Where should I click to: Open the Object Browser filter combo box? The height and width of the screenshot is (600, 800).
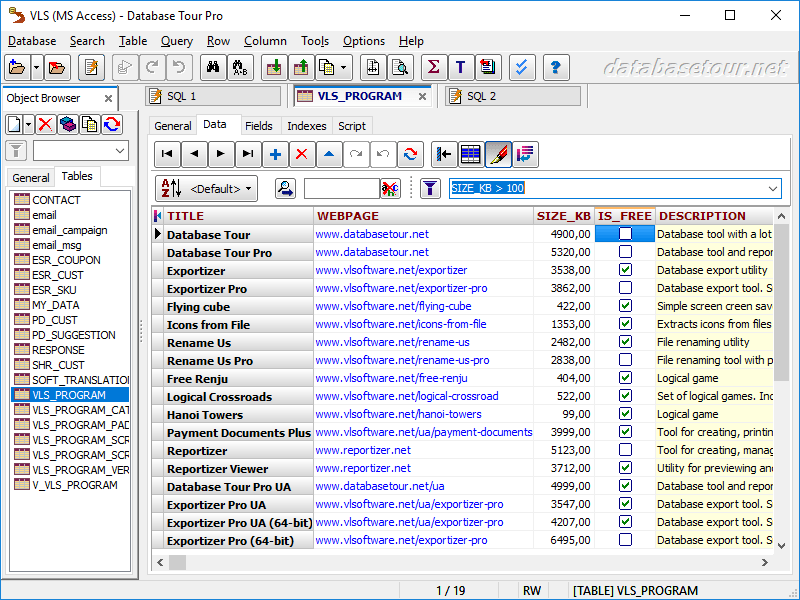(x=120, y=150)
